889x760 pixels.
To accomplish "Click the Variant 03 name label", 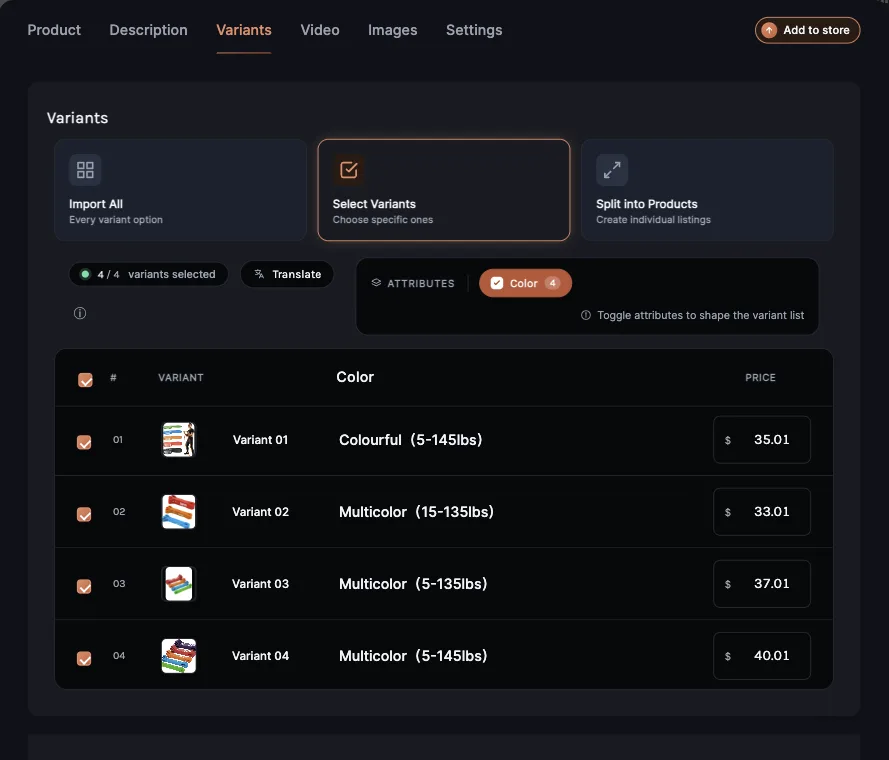I will (260, 584).
